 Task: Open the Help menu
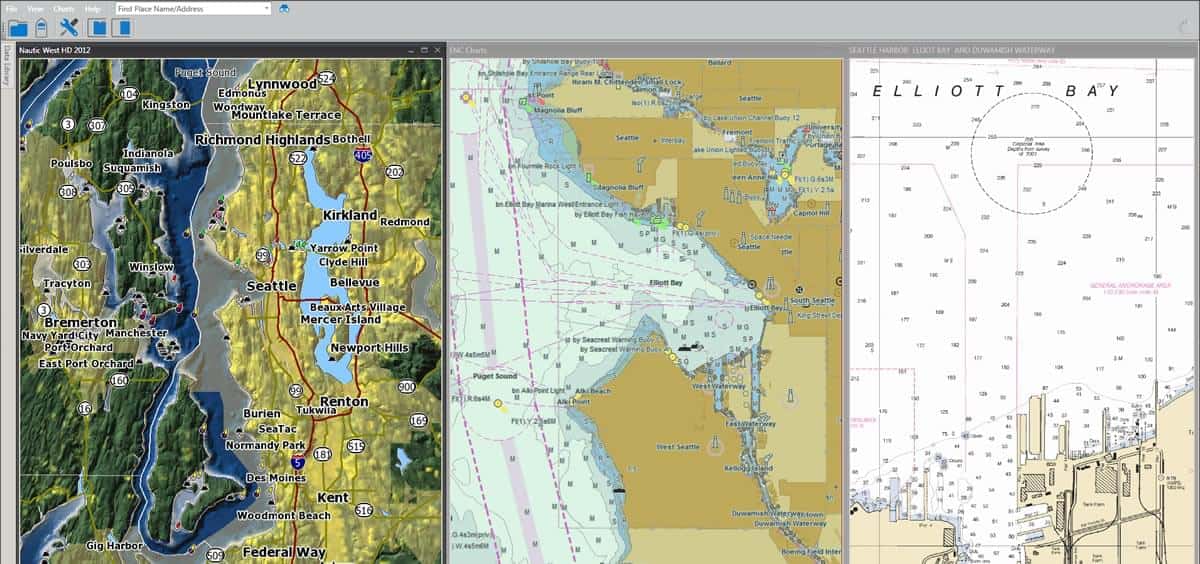tap(93, 8)
